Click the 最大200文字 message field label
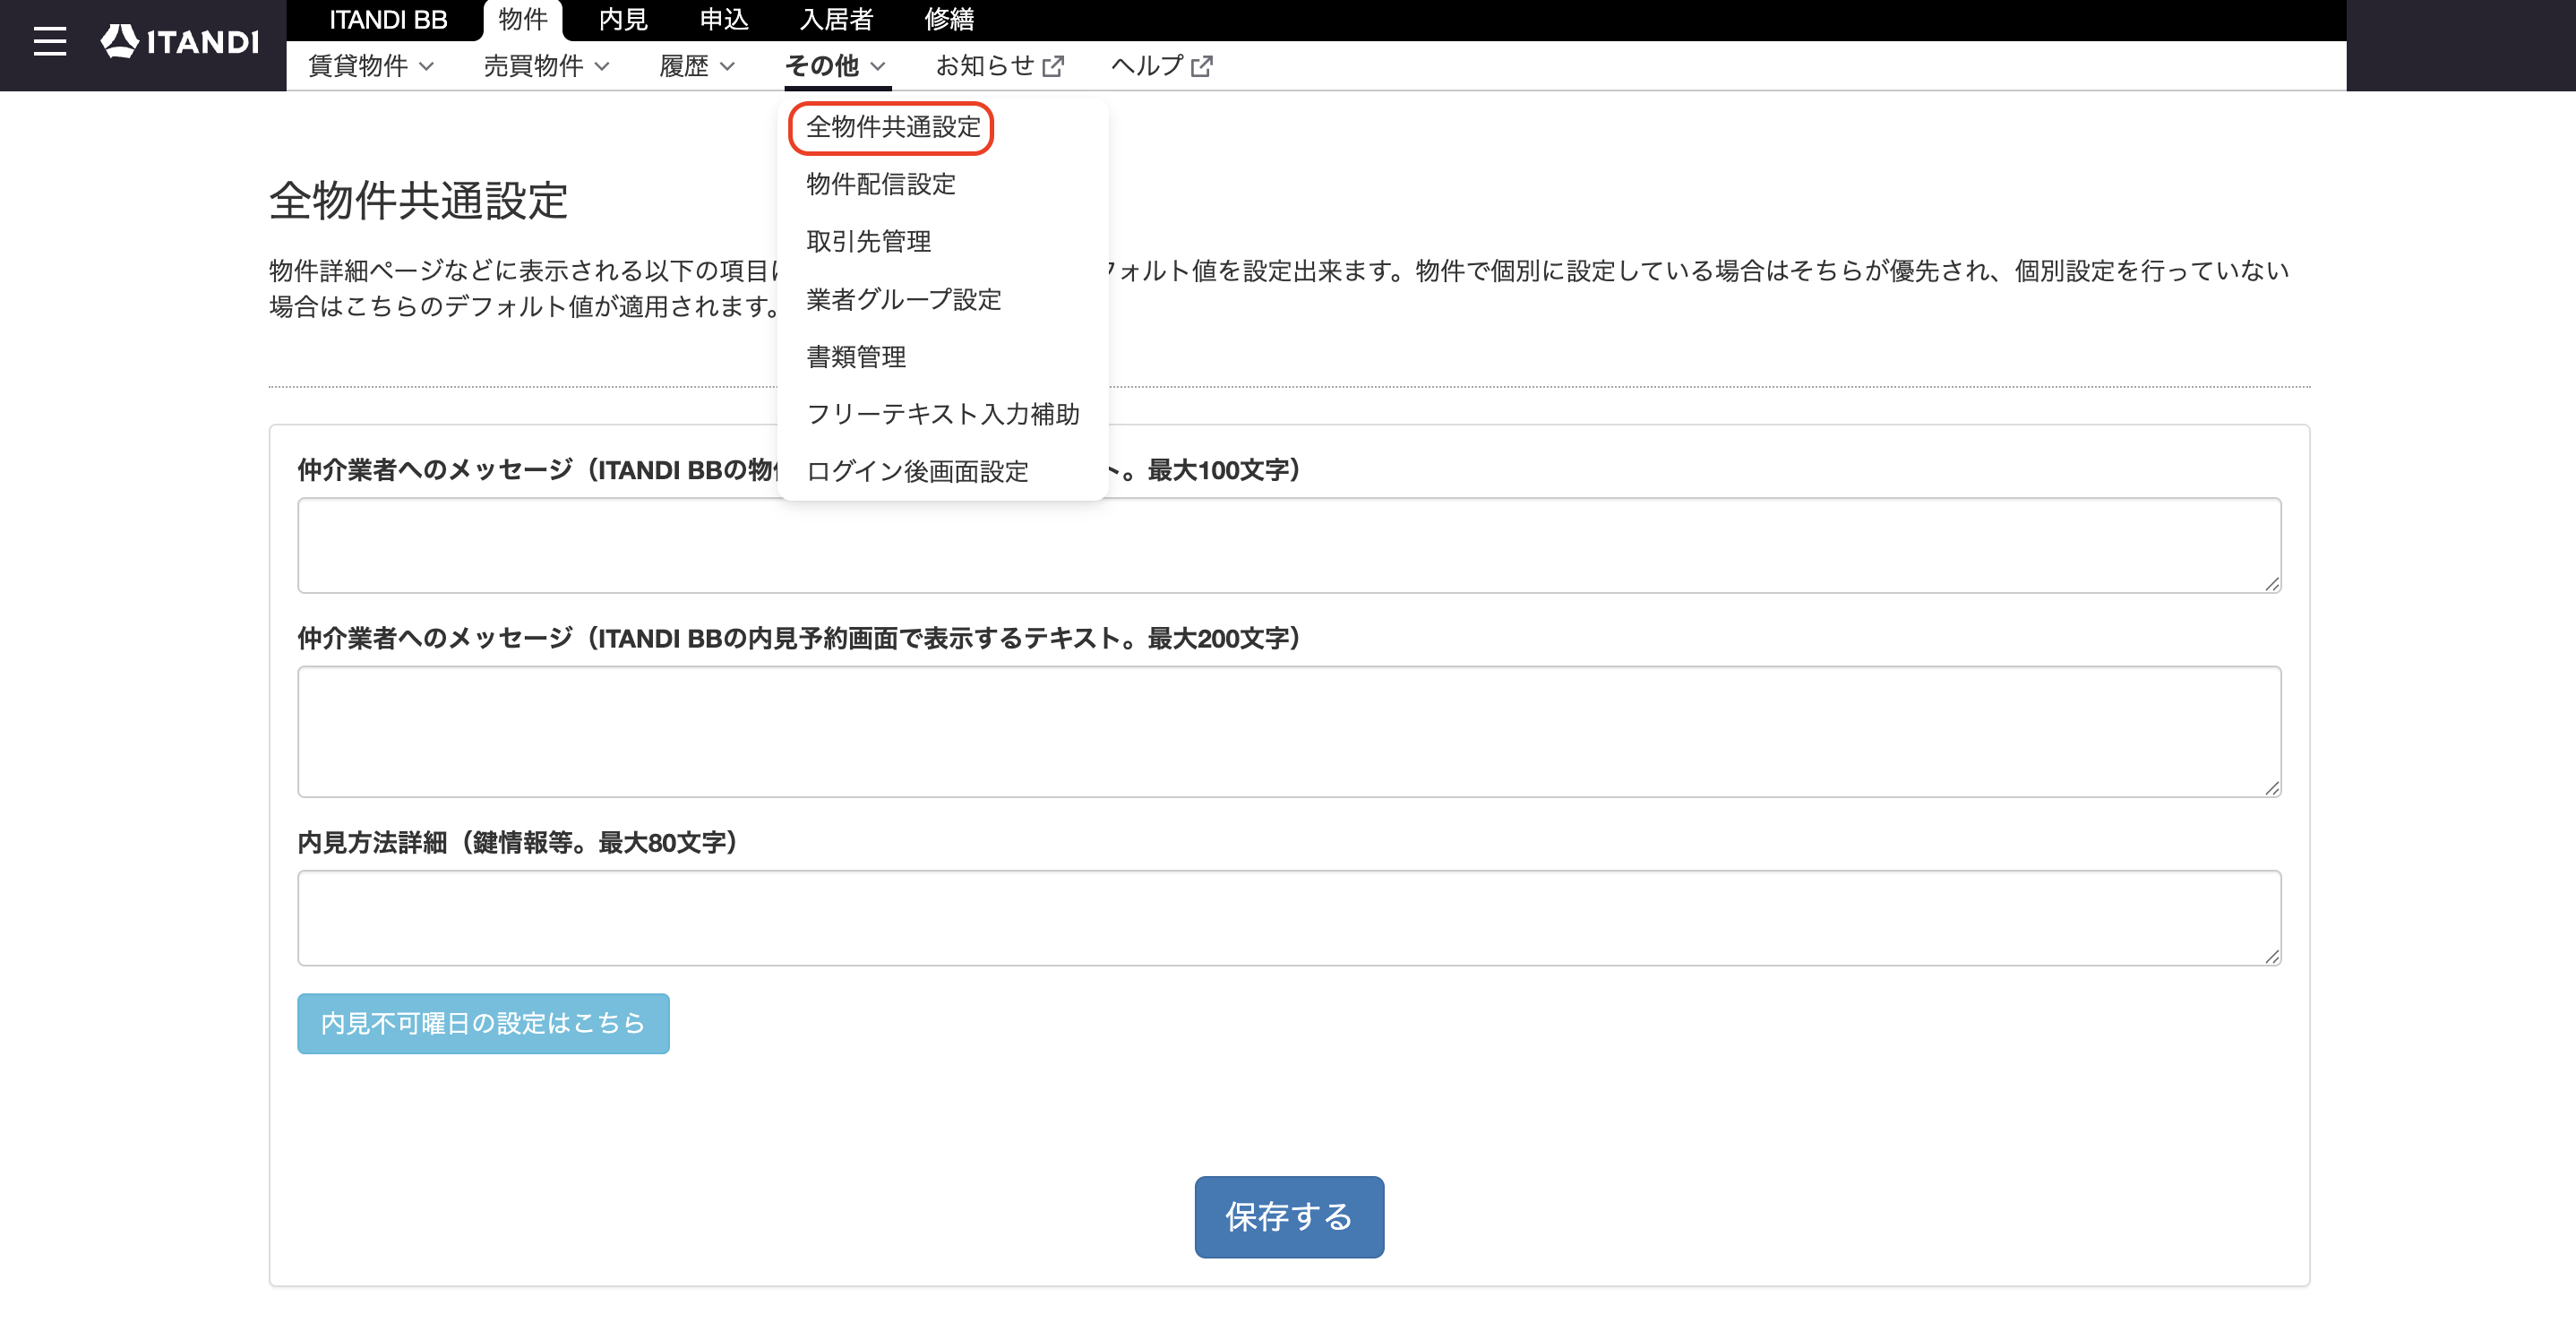This screenshot has height=1340, width=2576. click(x=798, y=638)
